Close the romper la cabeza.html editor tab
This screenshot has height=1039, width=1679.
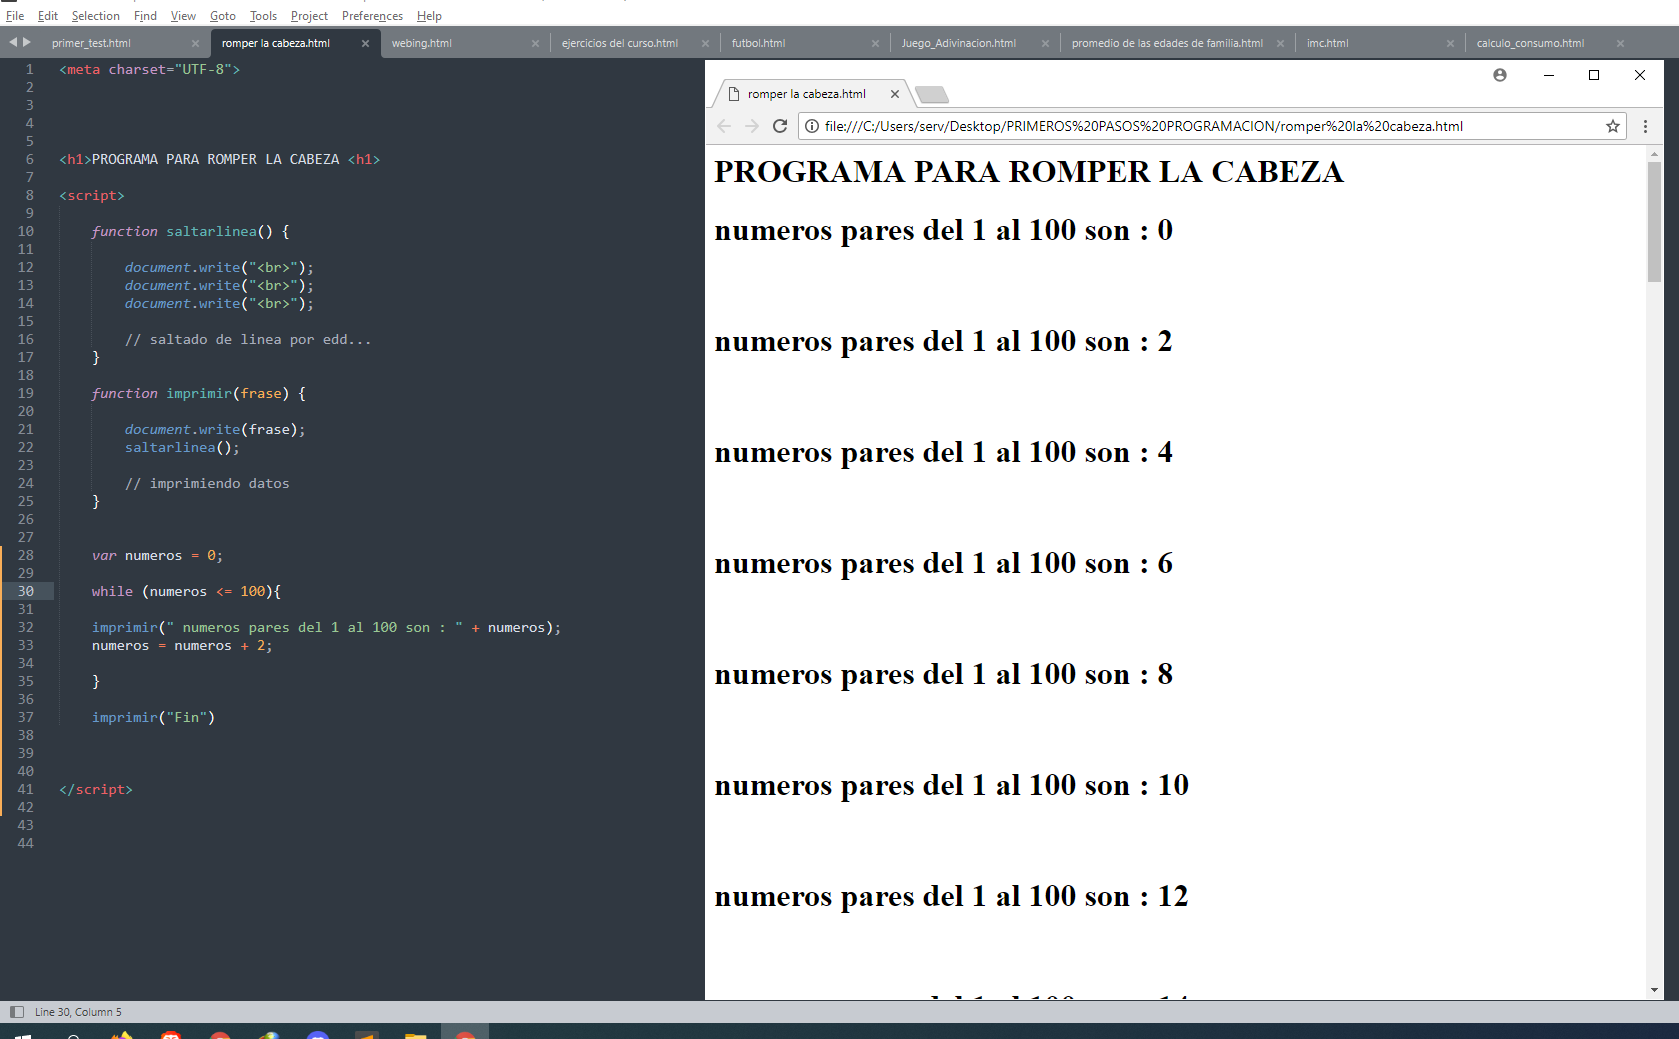(x=365, y=43)
